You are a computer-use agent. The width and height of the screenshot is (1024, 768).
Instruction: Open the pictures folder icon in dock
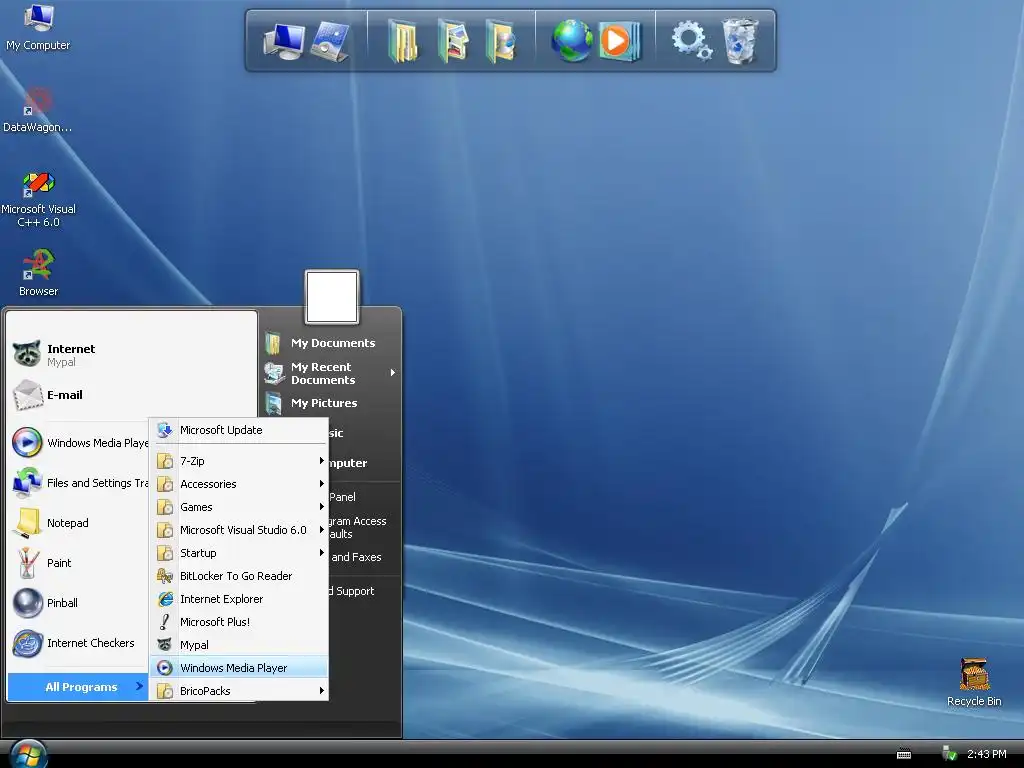tap(453, 41)
